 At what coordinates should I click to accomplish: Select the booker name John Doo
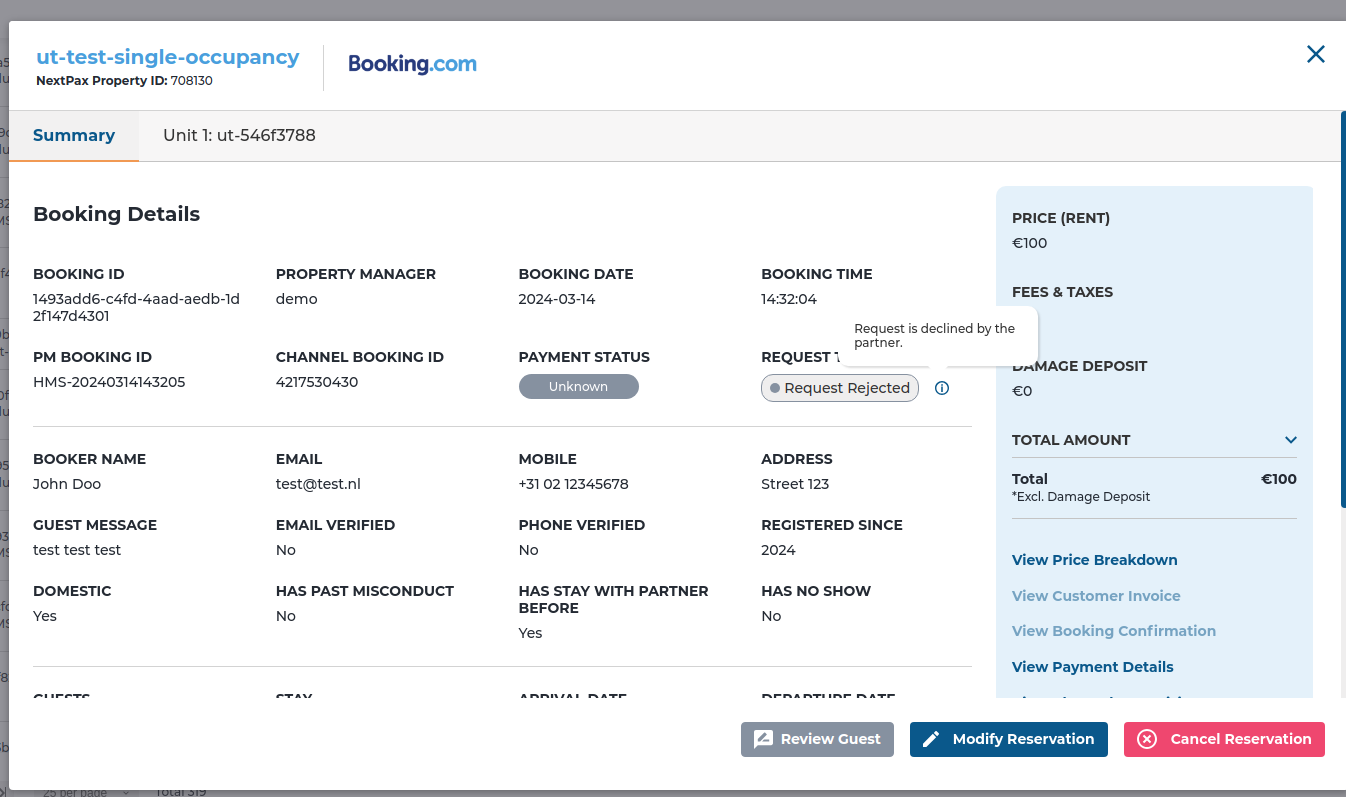67,484
